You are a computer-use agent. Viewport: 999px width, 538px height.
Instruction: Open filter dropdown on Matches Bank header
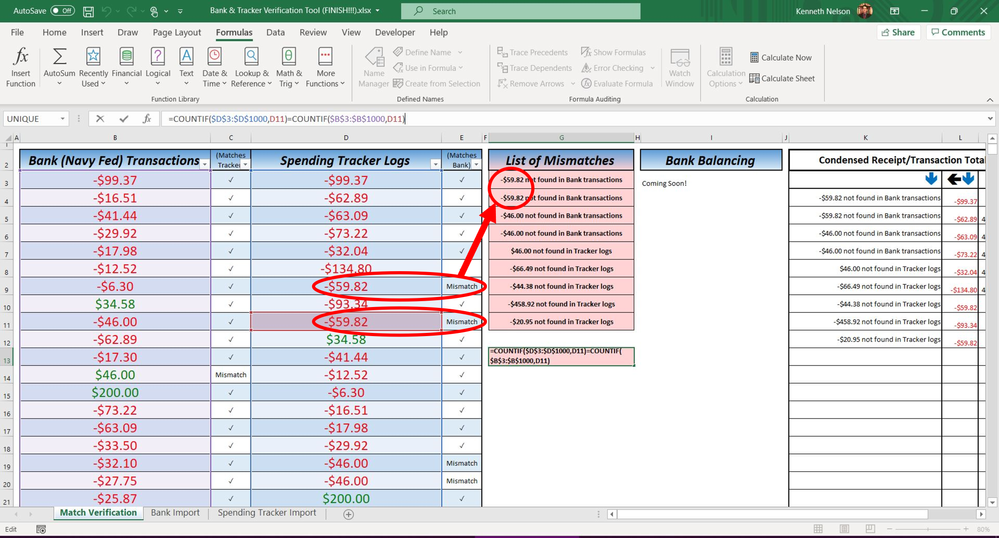[x=476, y=164]
